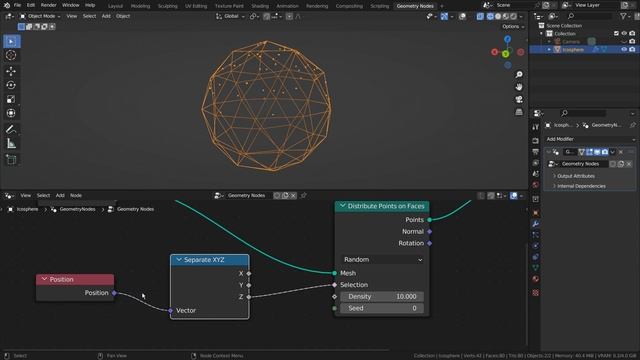Remove the Geometry Nodes modifier with X
This screenshot has height=360, width=640.
coord(621,152)
